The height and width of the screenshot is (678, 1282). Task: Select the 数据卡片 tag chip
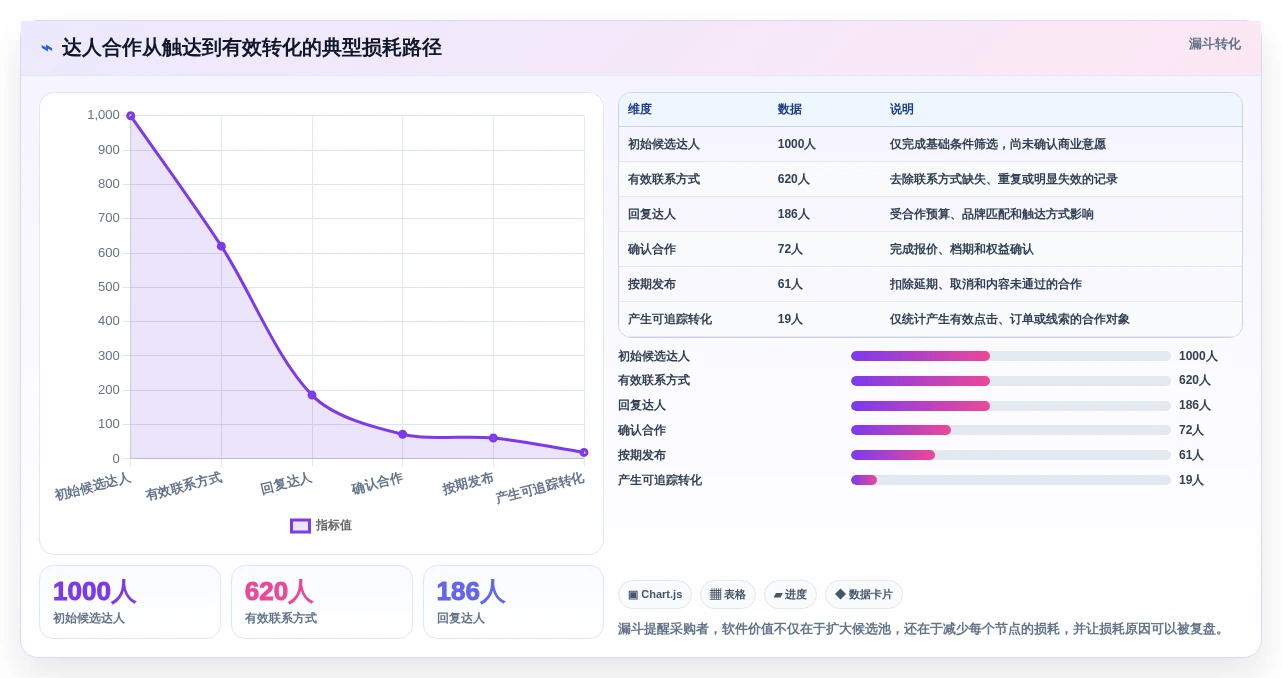coord(864,594)
